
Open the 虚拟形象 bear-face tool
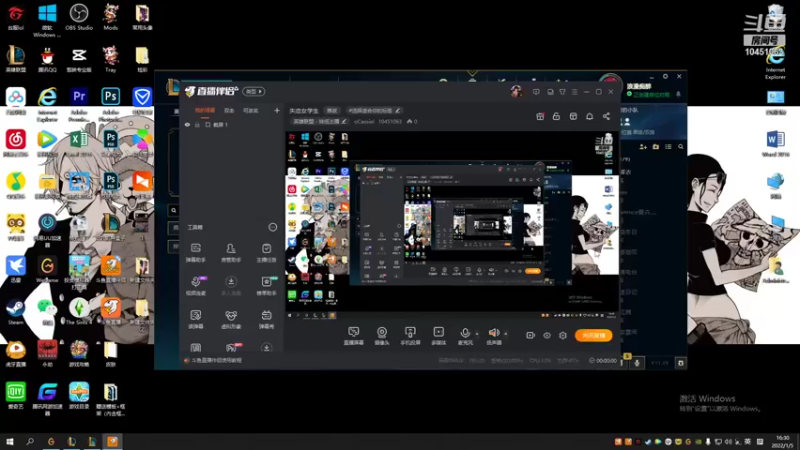coord(231,319)
